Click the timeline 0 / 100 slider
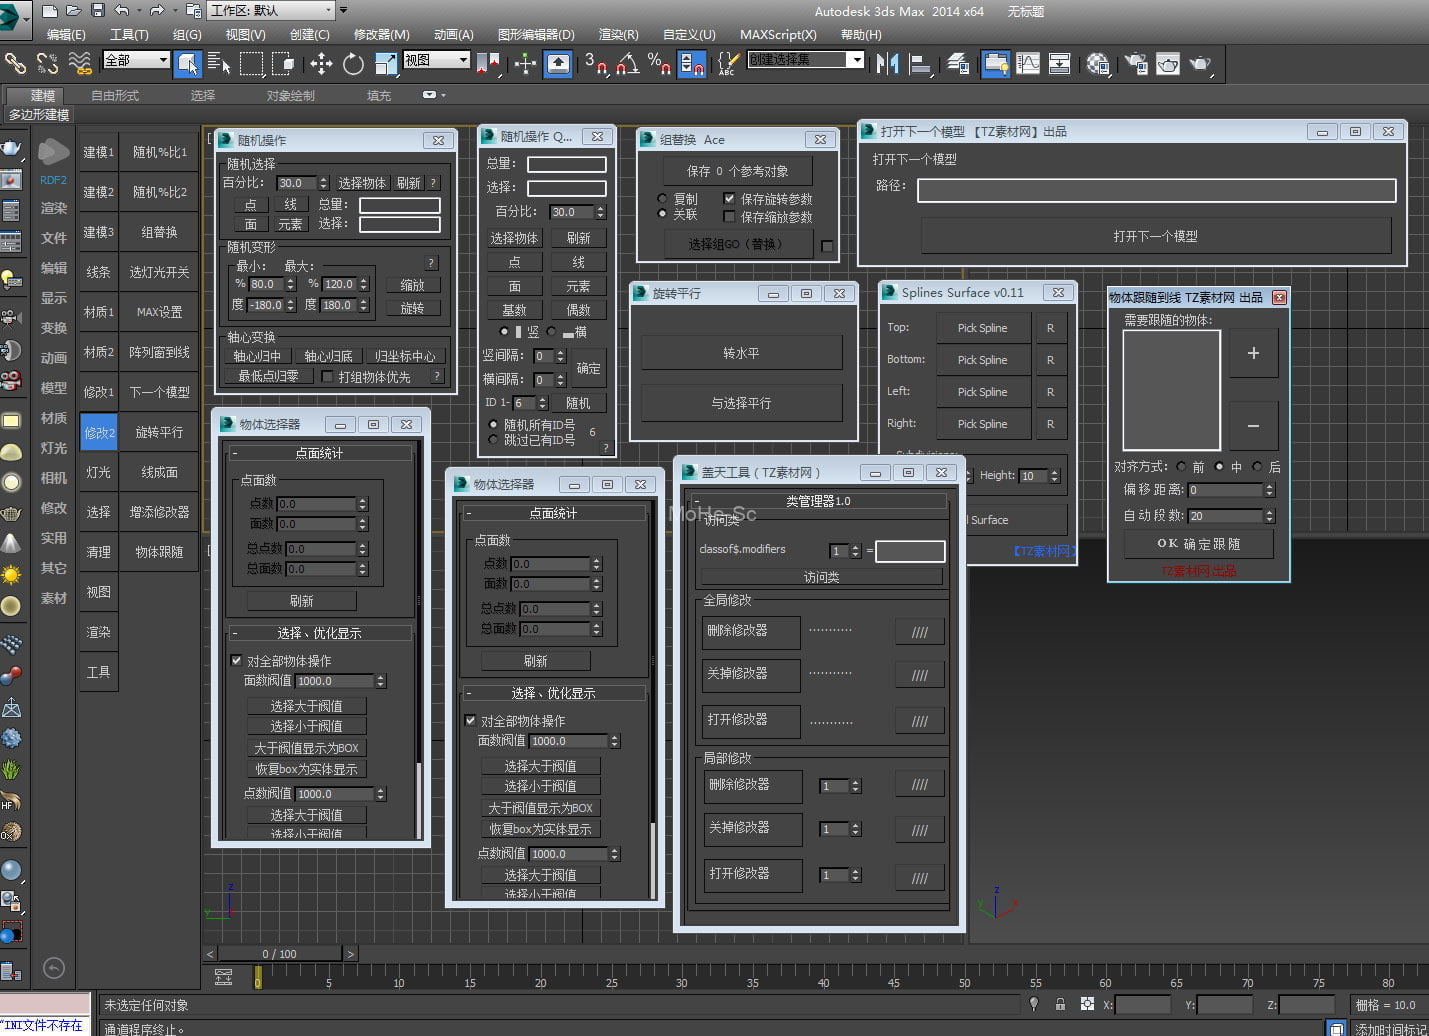Image resolution: width=1429 pixels, height=1036 pixels. [279, 954]
